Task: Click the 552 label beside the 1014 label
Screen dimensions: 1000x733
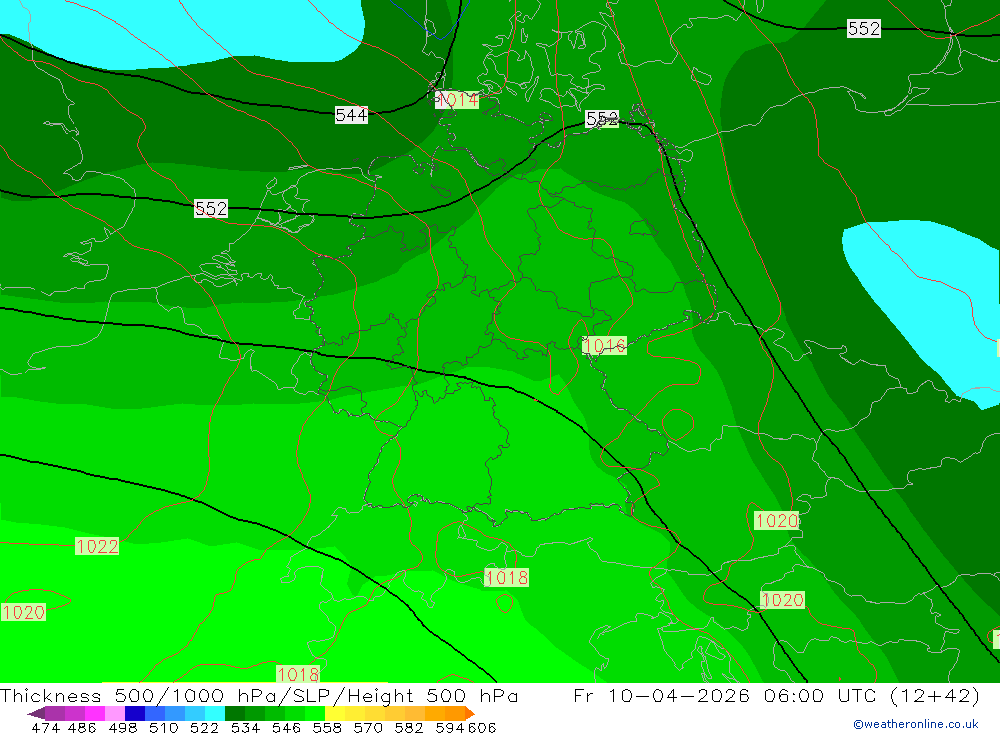Action: pos(602,119)
